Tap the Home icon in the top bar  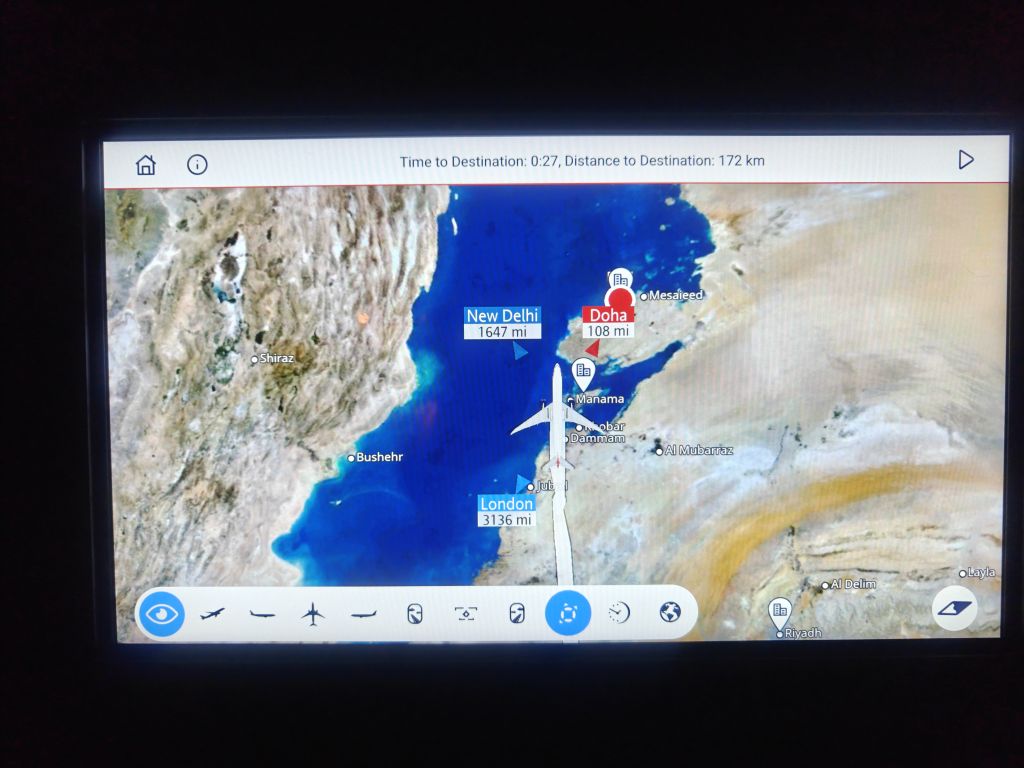146,164
